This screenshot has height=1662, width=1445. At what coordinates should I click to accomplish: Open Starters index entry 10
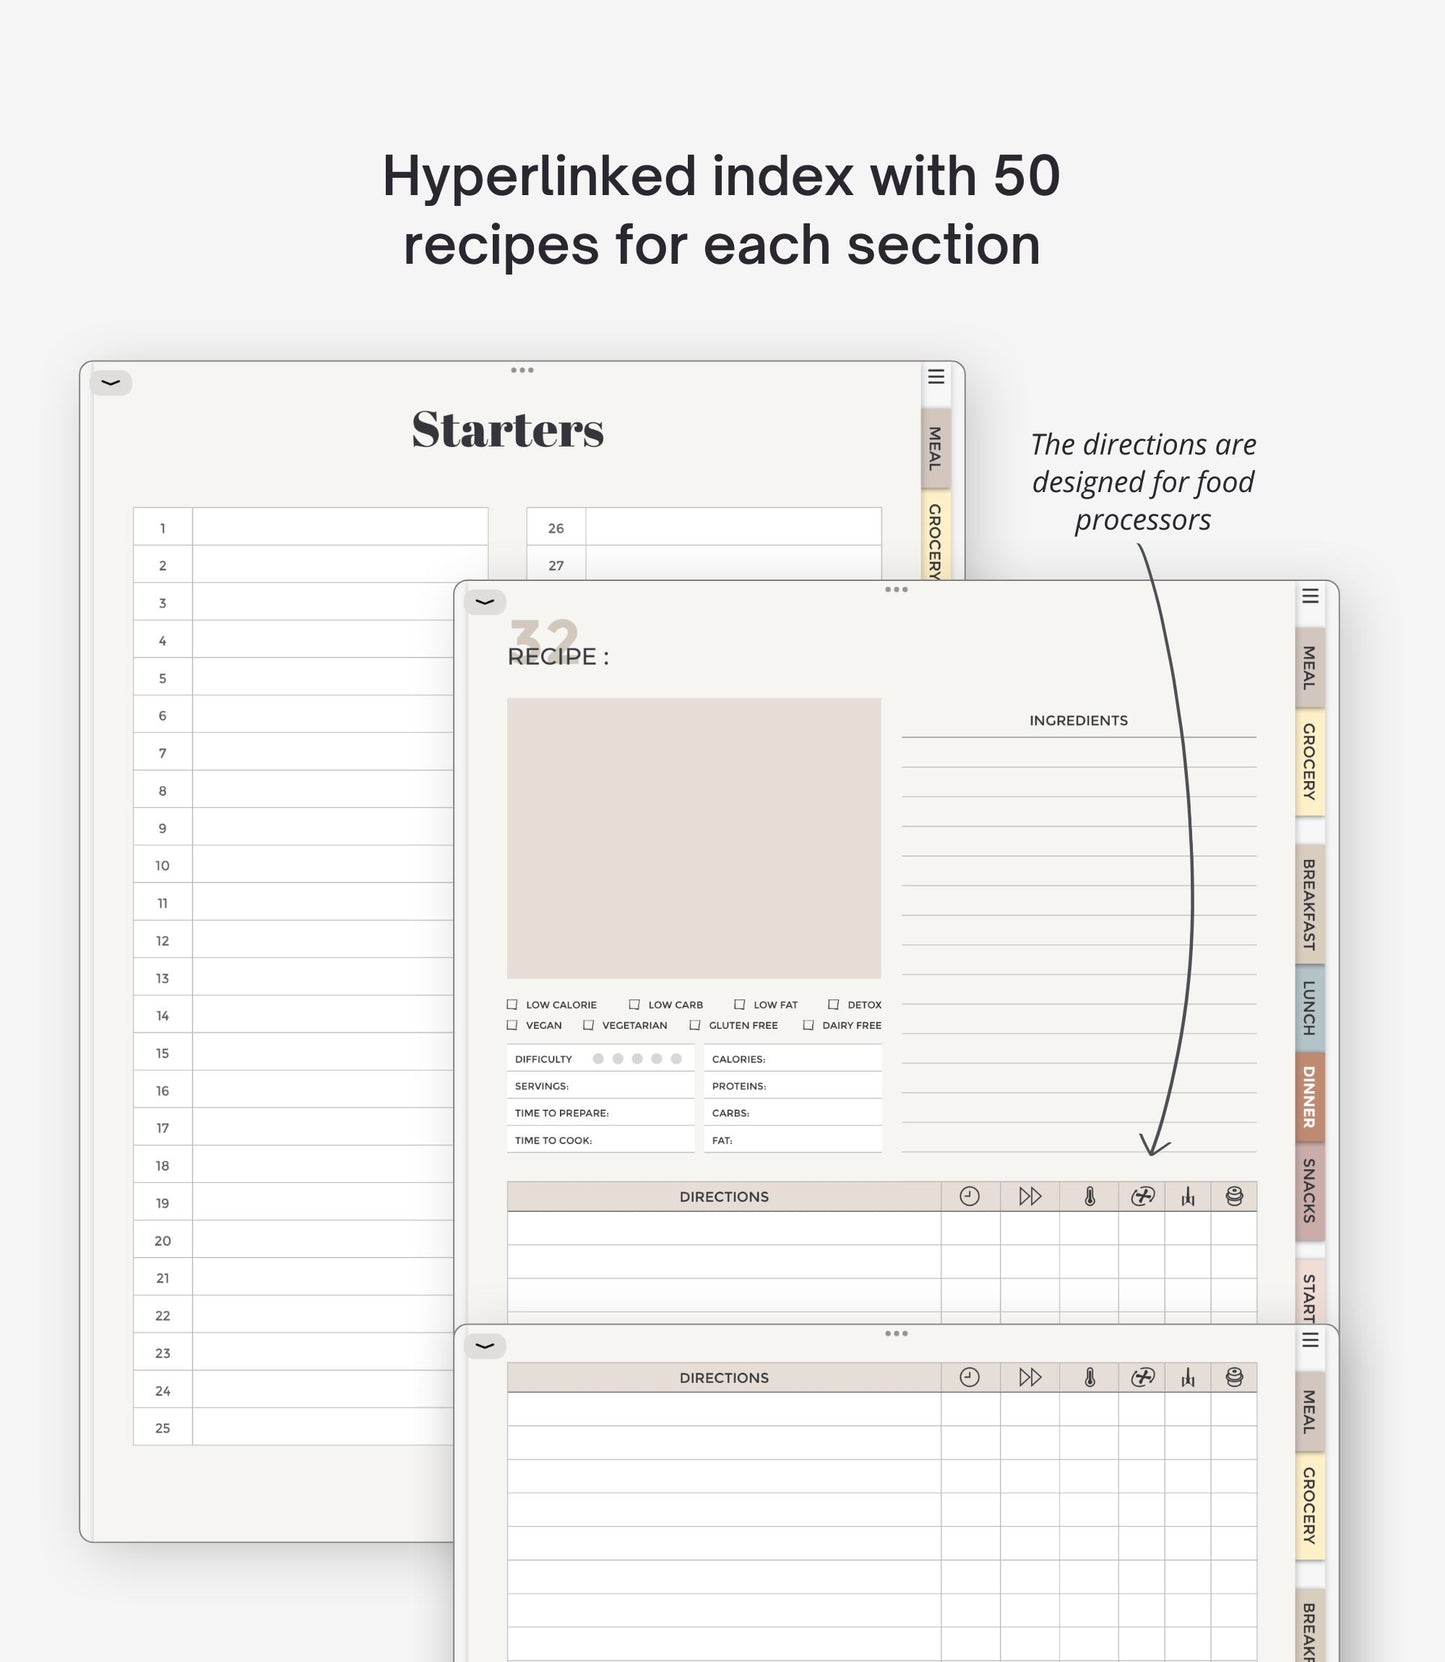tap(294, 865)
